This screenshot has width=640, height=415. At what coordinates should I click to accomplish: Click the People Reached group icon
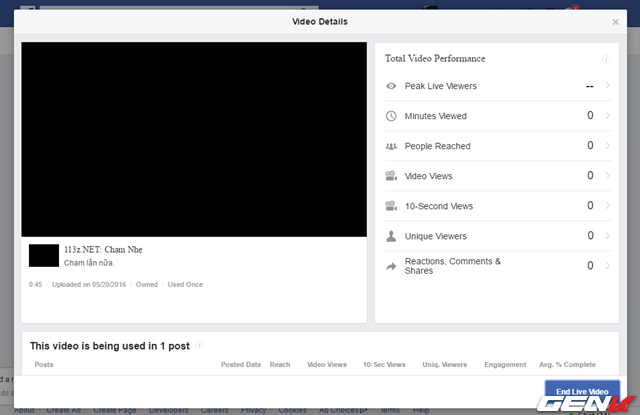(391, 146)
